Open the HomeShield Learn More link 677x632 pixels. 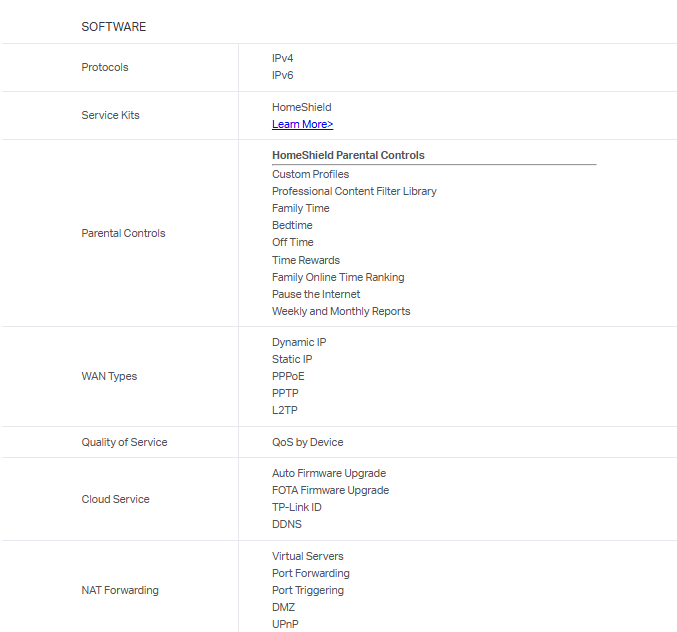click(x=302, y=124)
